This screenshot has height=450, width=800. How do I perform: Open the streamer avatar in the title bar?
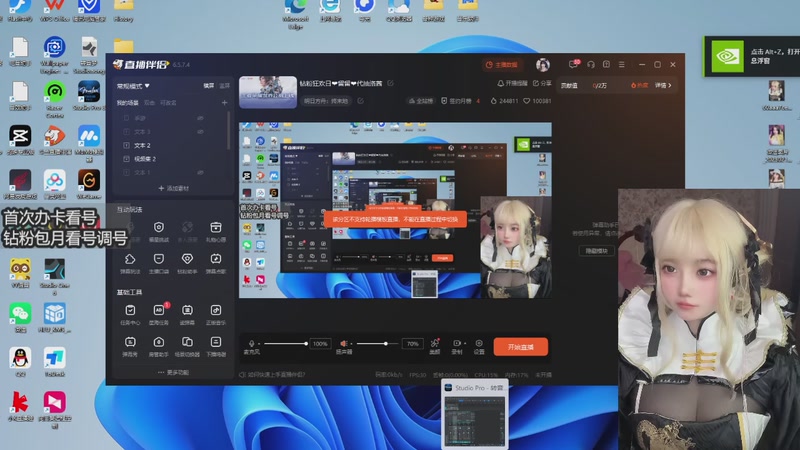[x=543, y=65]
